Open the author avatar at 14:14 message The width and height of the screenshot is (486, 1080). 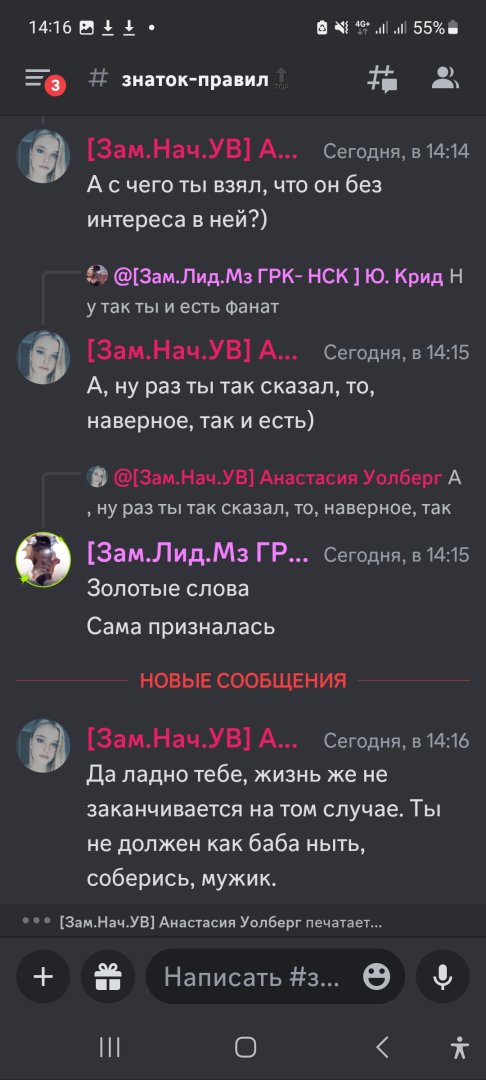43,156
